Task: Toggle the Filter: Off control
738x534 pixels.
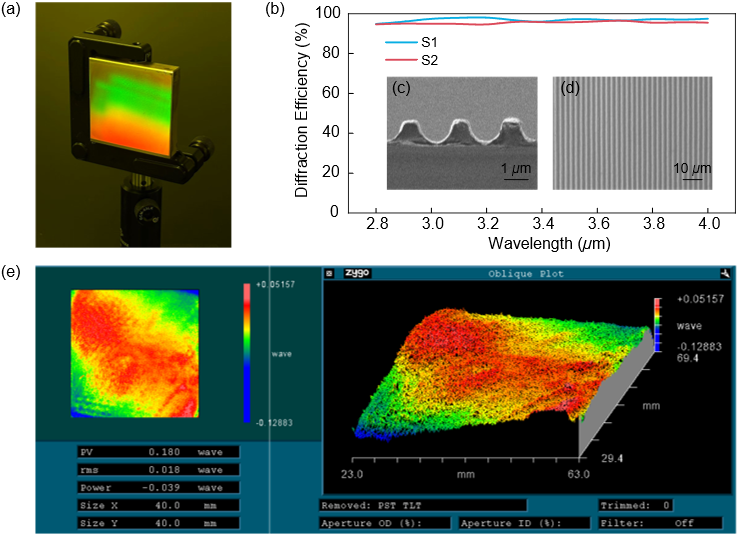Action: coord(660,522)
